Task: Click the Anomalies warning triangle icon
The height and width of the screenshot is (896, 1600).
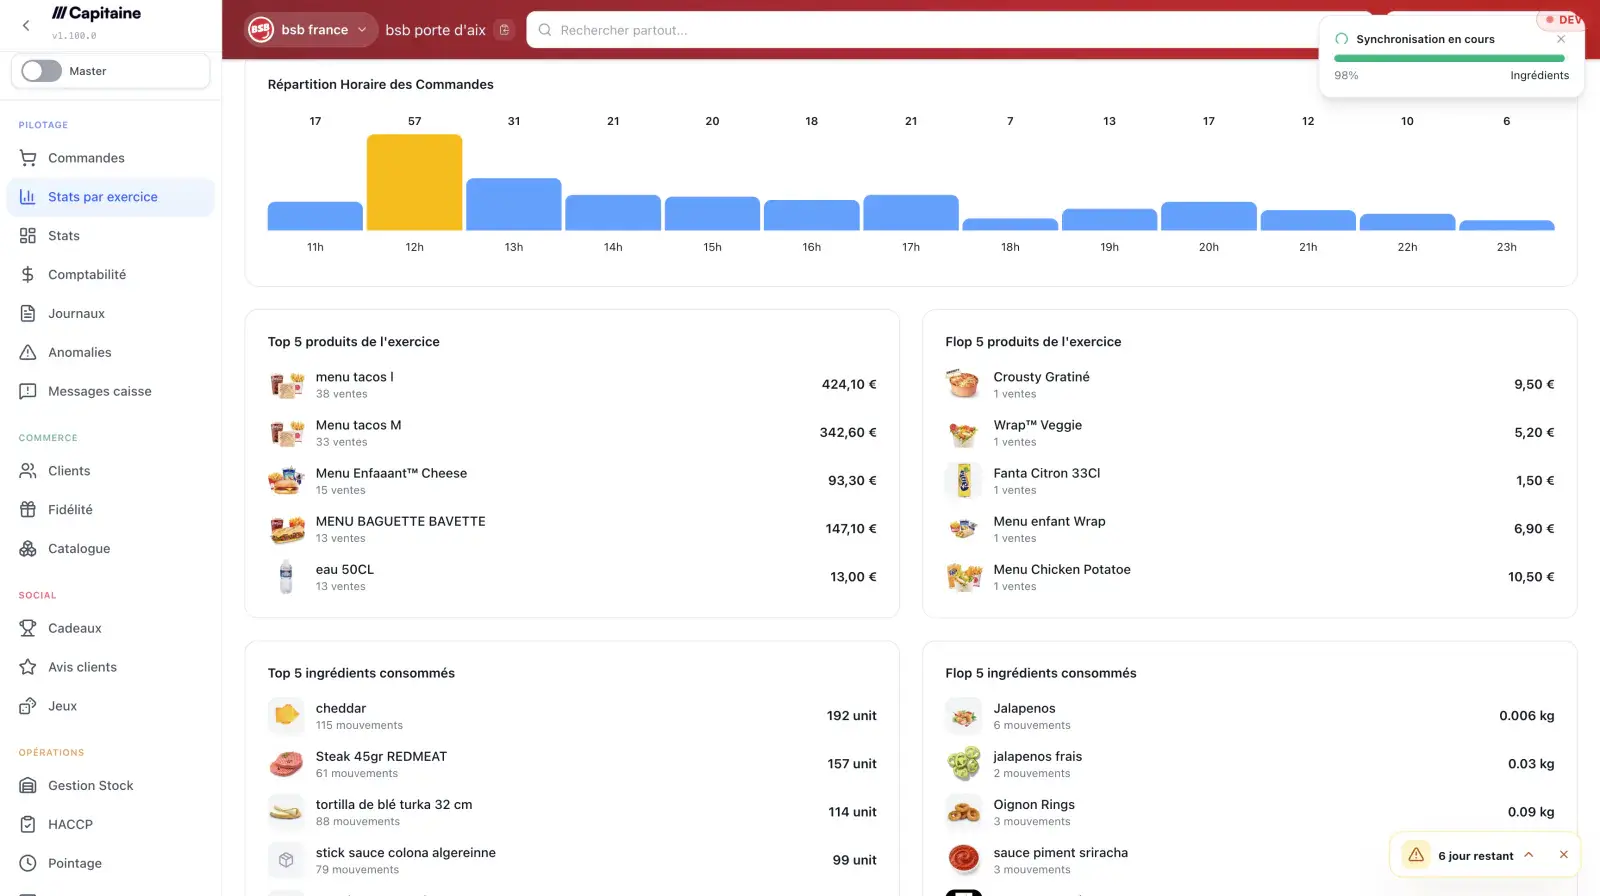Action: (28, 353)
